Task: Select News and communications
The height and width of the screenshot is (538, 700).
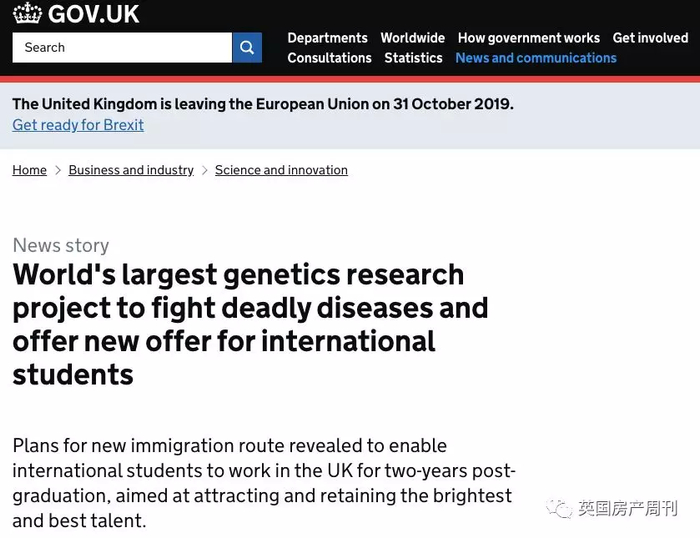Action: pyautogui.click(x=536, y=58)
